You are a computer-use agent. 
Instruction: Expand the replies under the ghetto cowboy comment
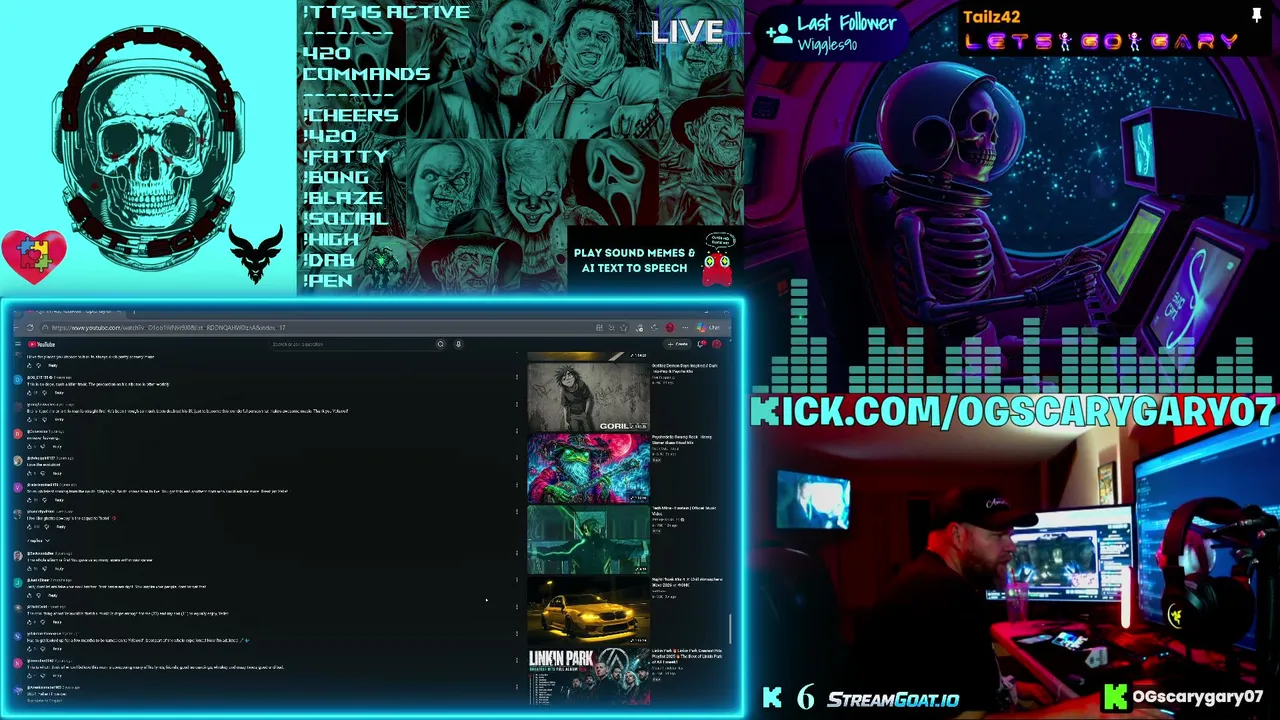coord(36,541)
